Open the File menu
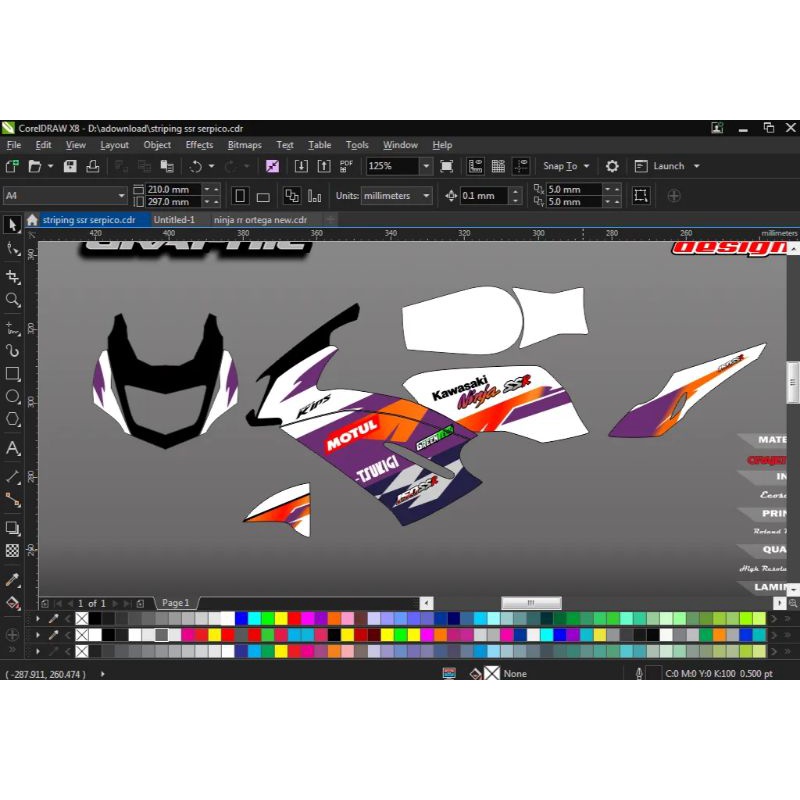This screenshot has height=800, width=800. pos(14,145)
